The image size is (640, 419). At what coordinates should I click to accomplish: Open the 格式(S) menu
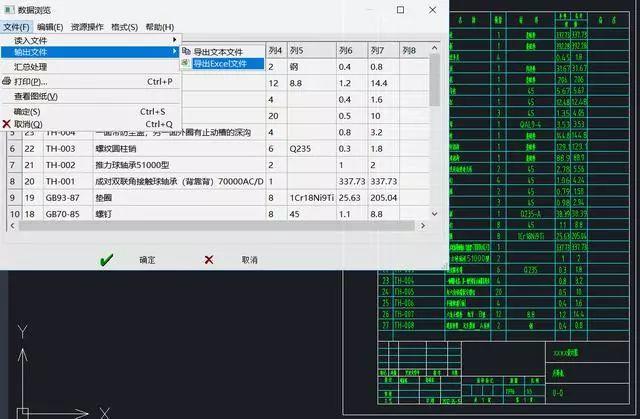click(124, 27)
